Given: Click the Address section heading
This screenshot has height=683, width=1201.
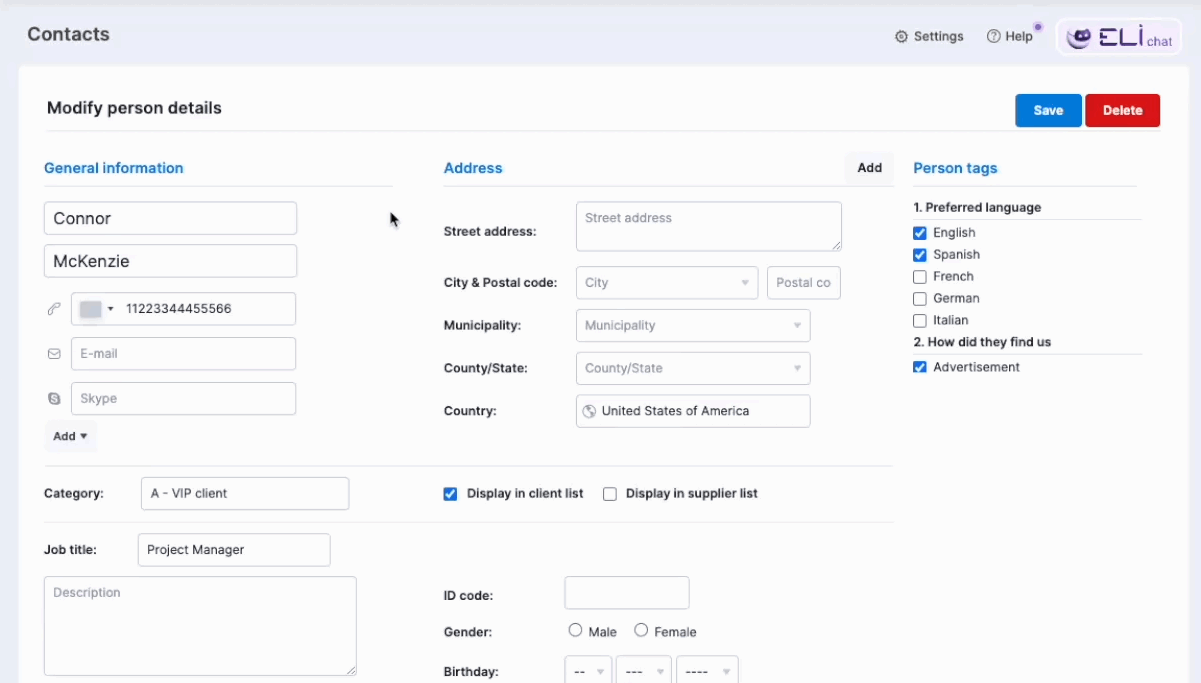Looking at the screenshot, I should 473,168.
